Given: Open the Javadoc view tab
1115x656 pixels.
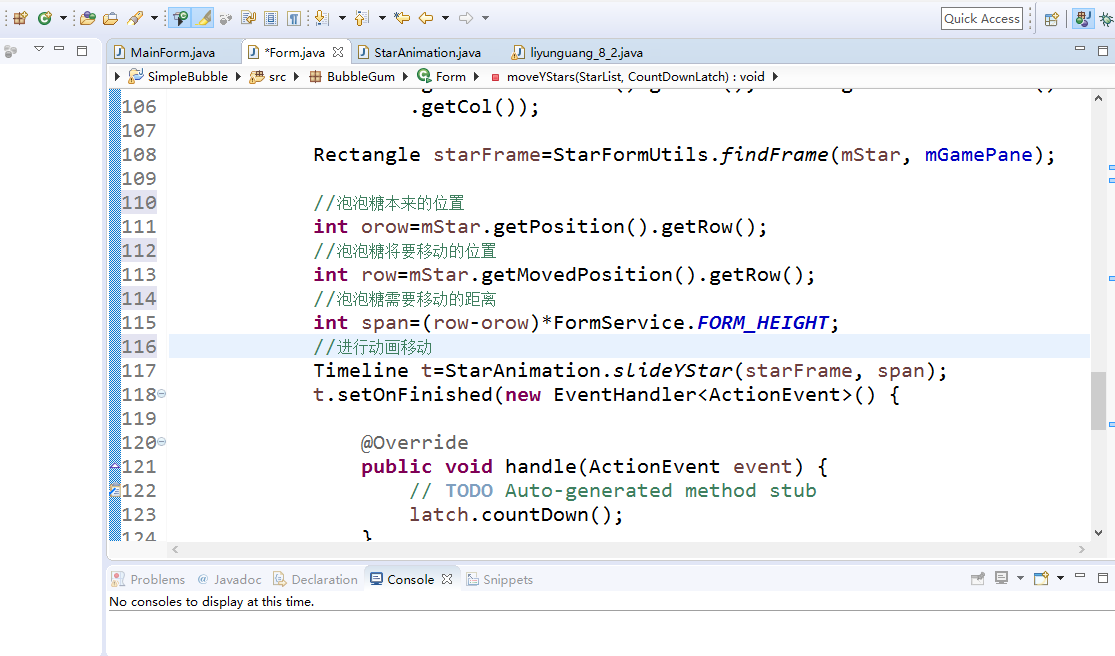Looking at the screenshot, I should coord(229,579).
